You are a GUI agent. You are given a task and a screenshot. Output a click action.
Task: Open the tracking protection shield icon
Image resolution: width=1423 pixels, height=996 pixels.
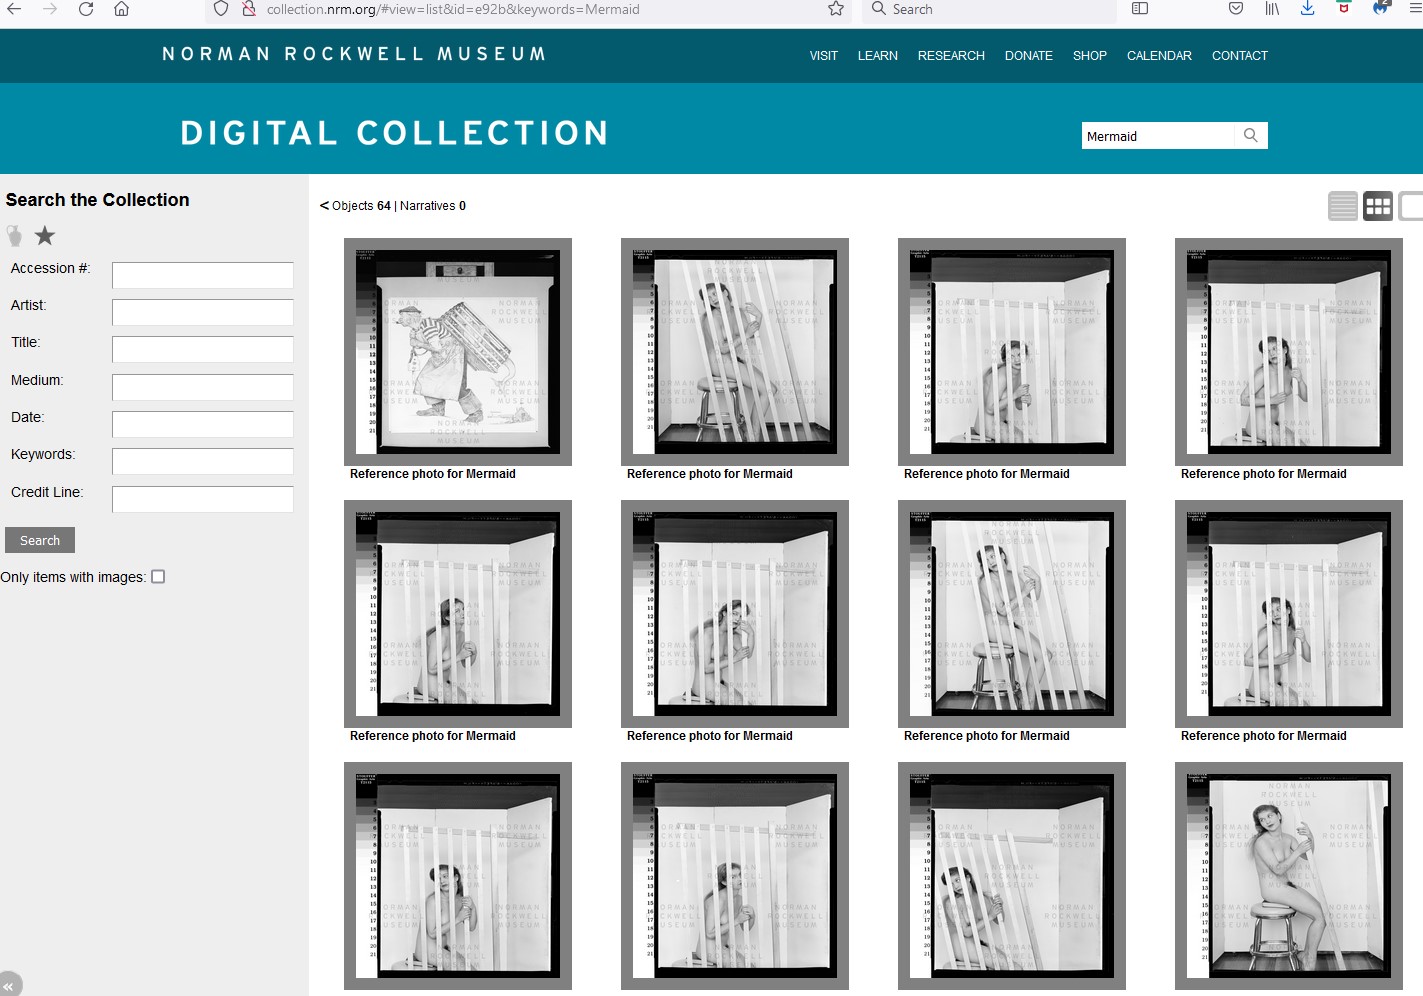coord(222,9)
